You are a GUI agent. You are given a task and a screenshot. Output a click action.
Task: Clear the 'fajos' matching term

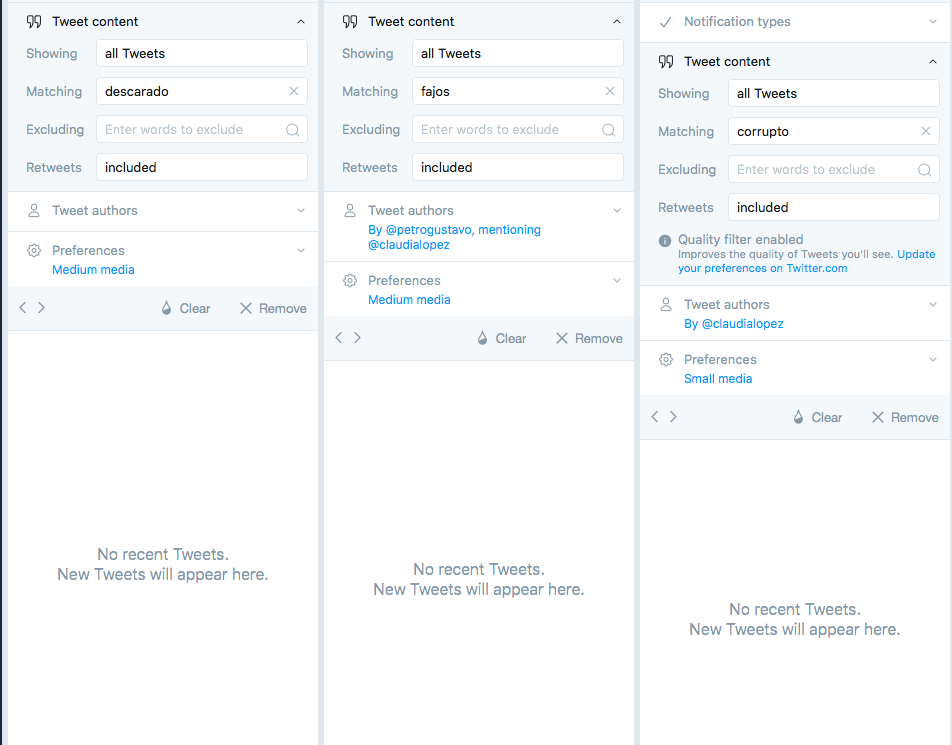pos(610,91)
